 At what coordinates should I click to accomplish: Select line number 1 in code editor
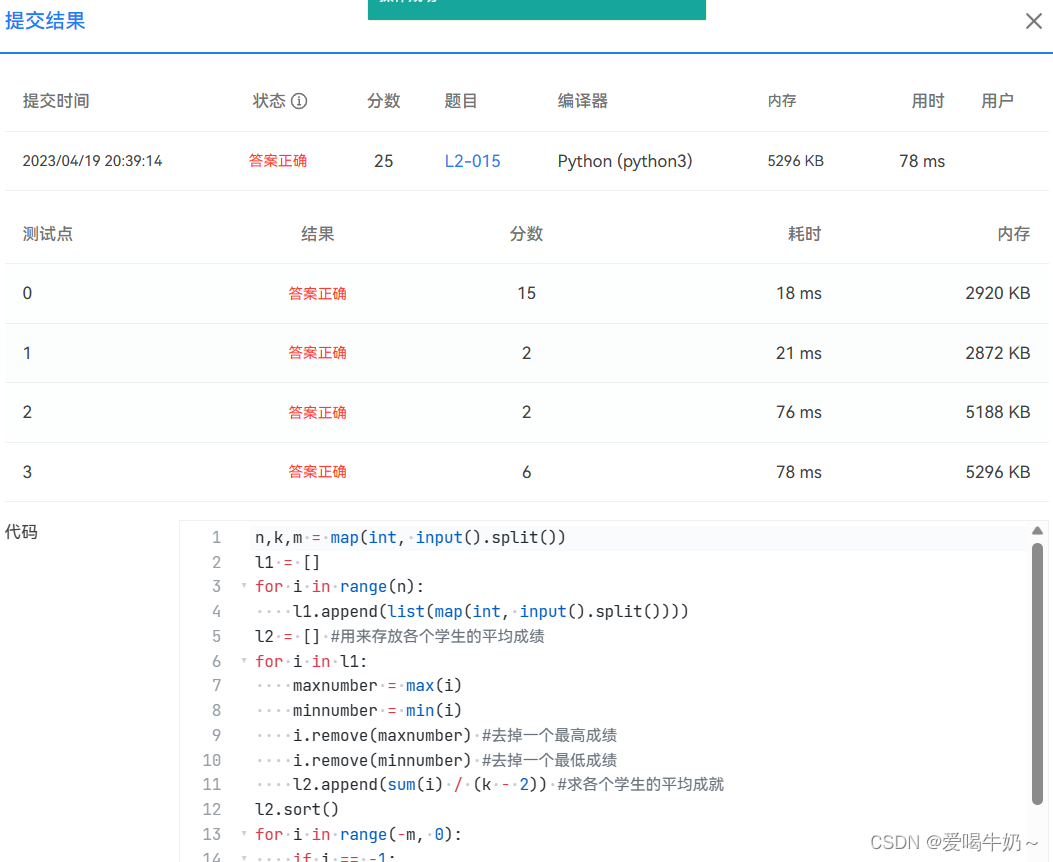click(x=216, y=537)
